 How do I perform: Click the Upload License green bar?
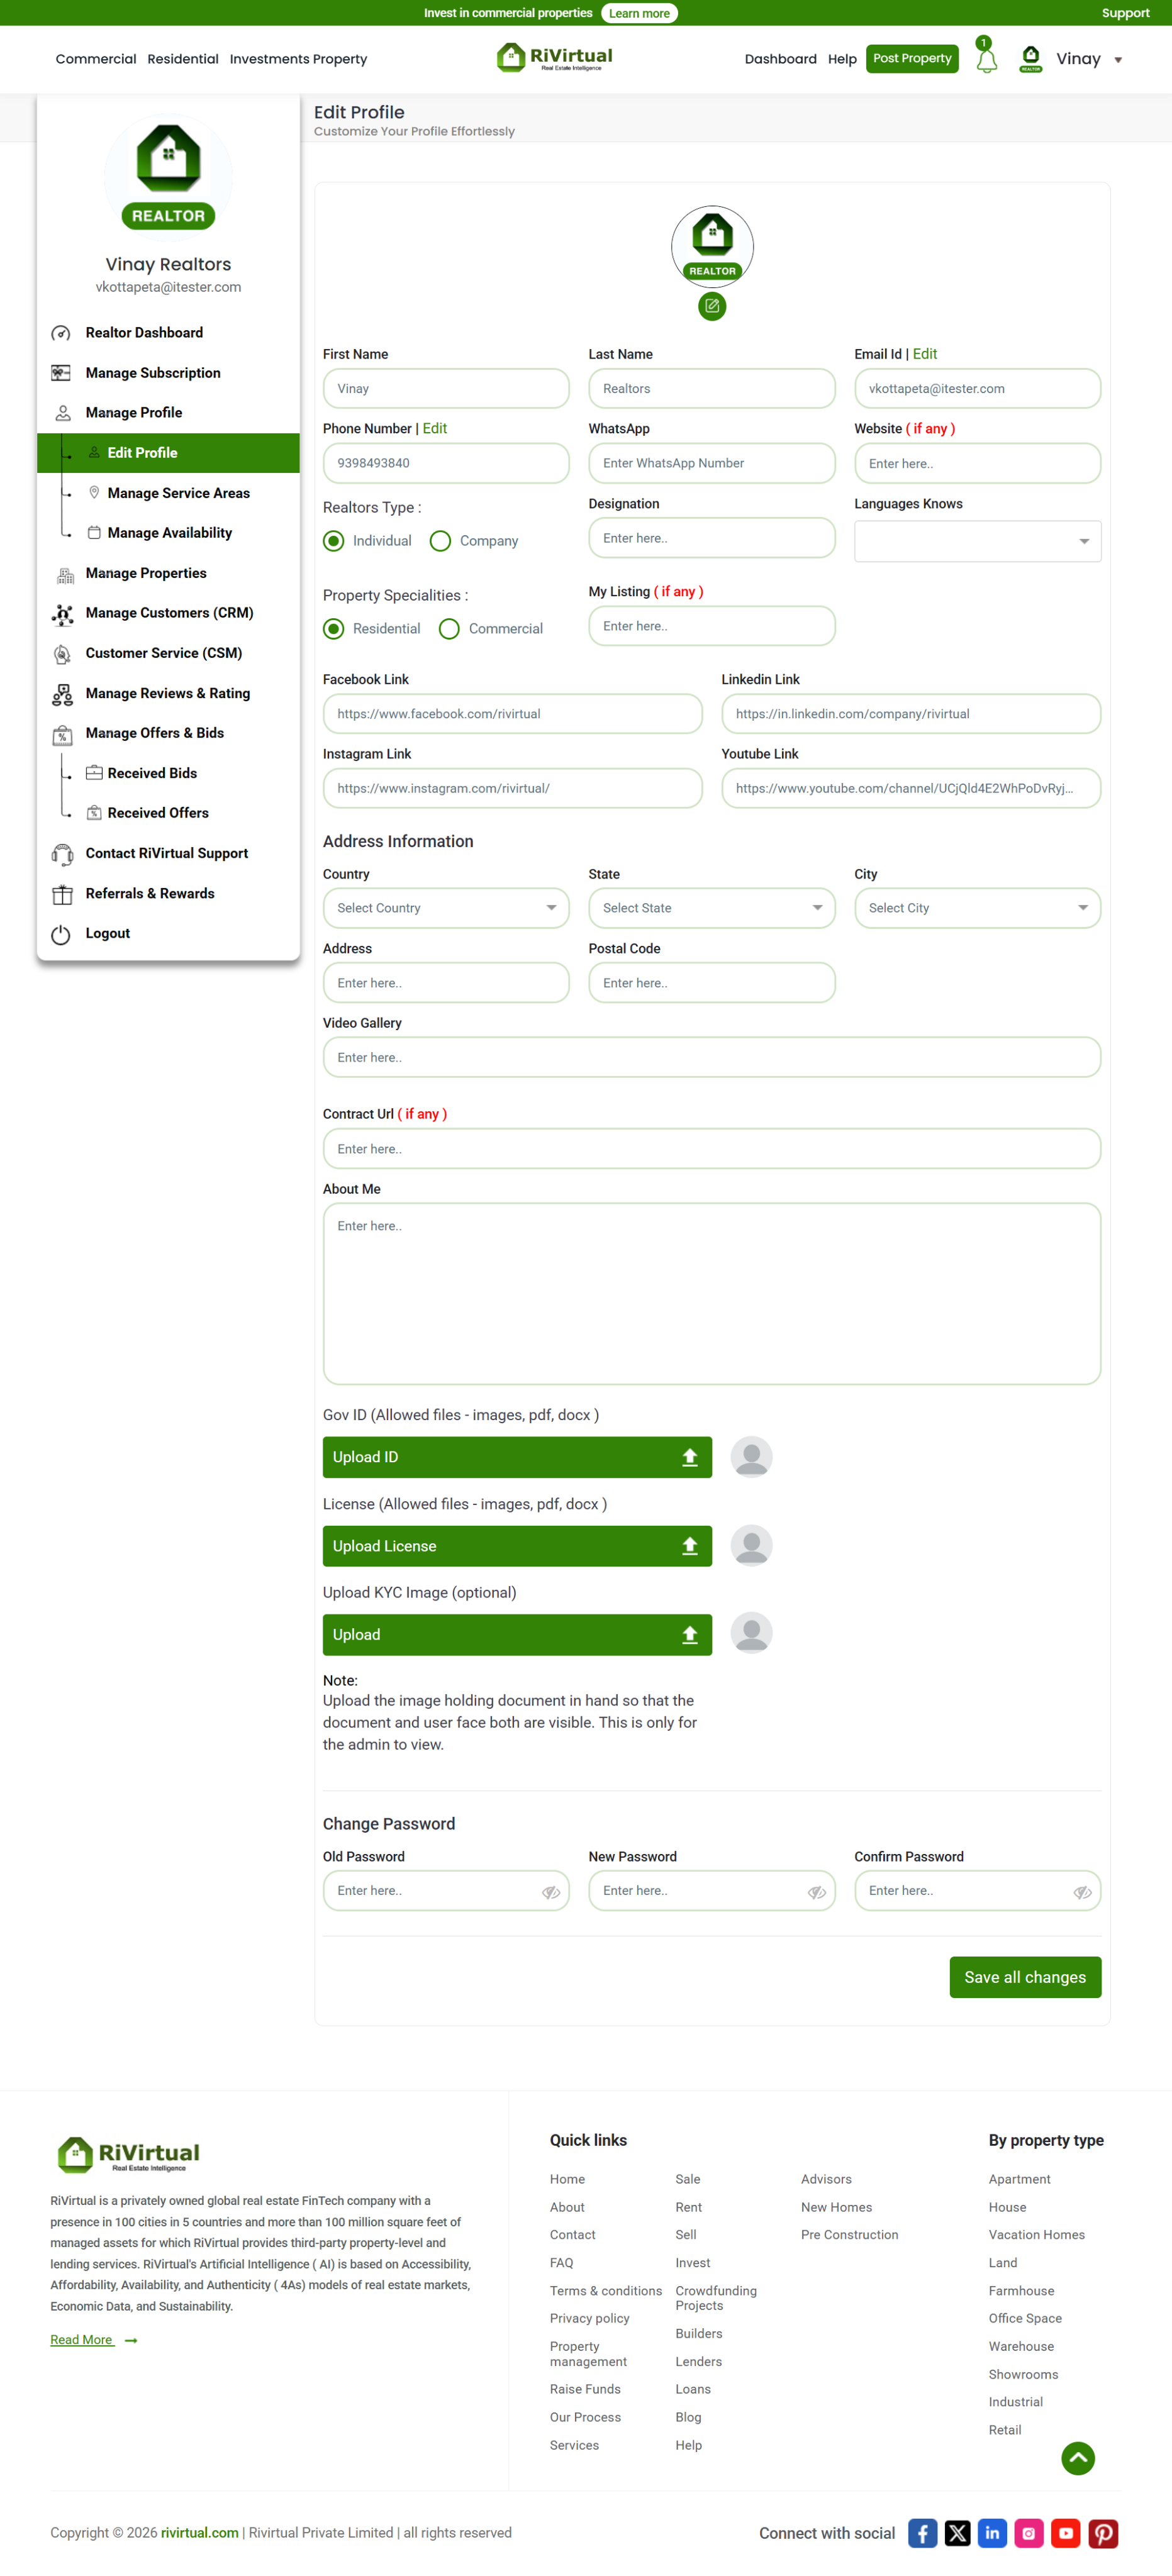click(517, 1546)
